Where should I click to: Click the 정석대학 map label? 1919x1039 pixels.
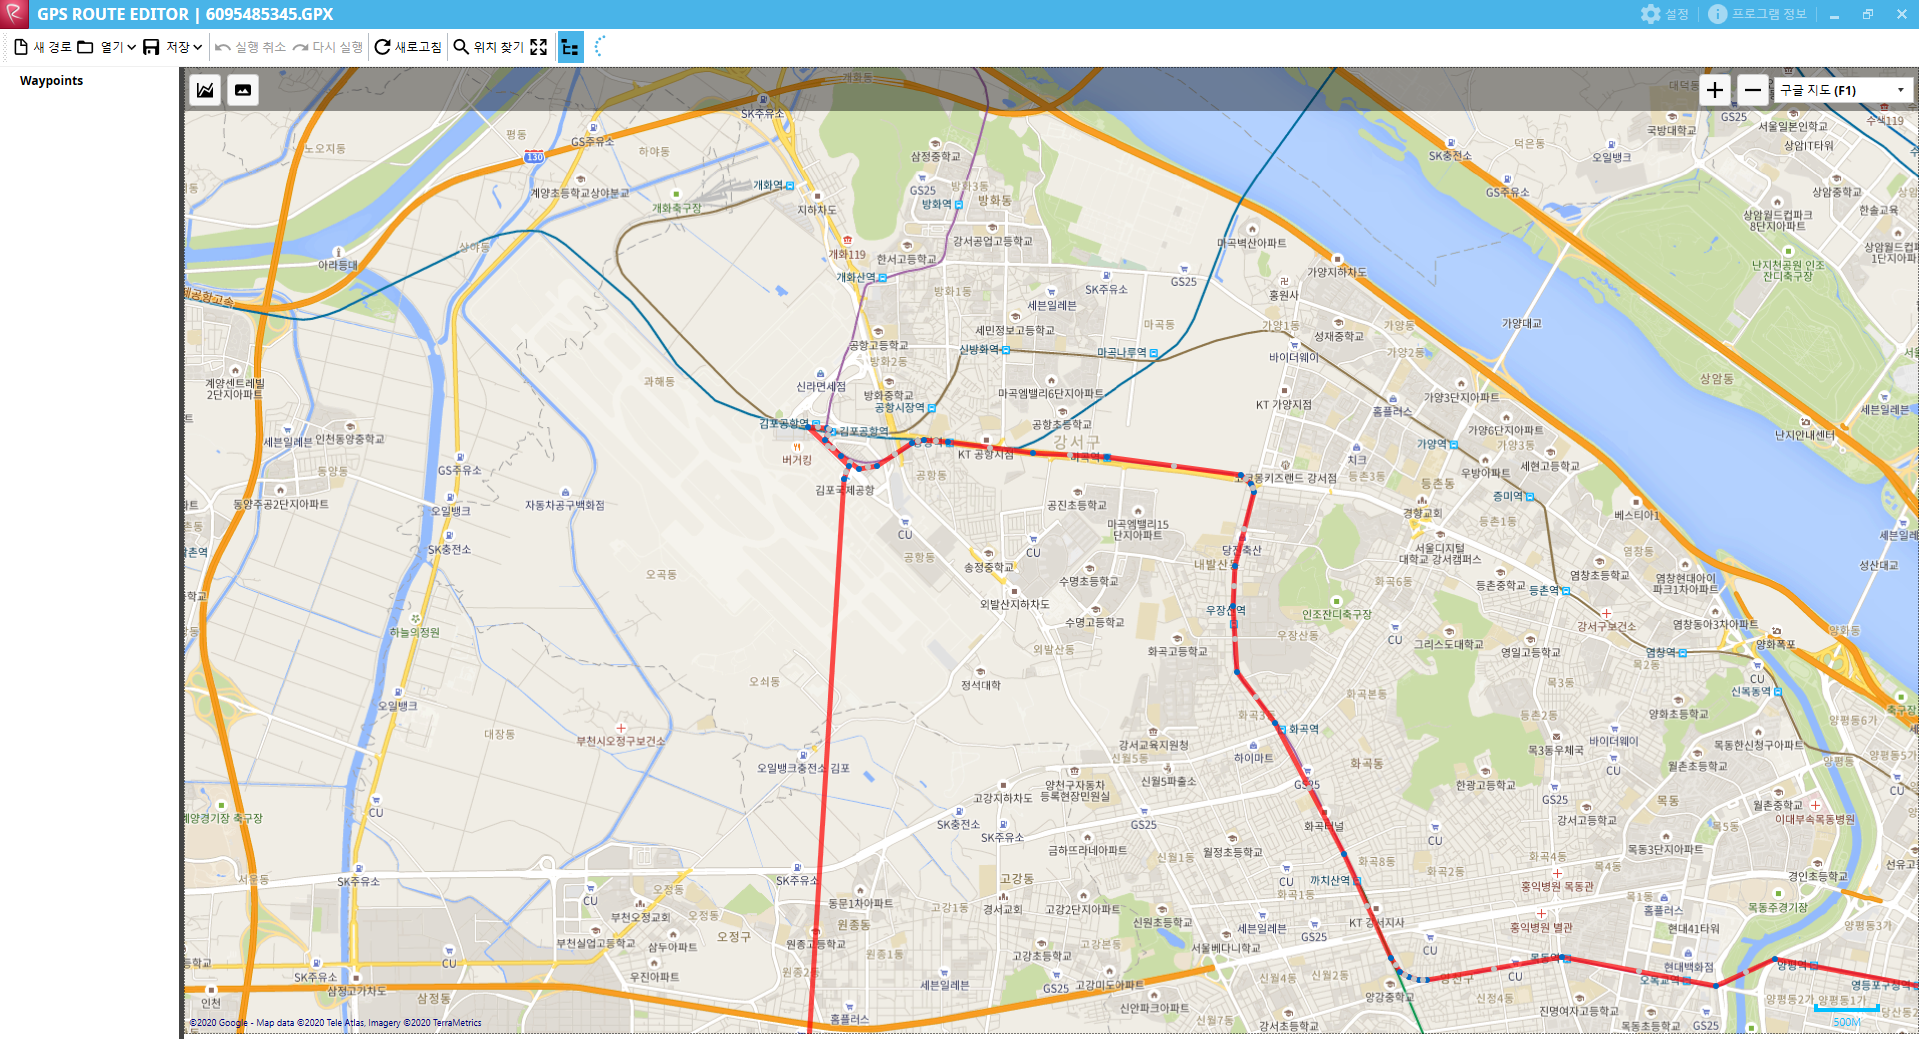point(980,685)
